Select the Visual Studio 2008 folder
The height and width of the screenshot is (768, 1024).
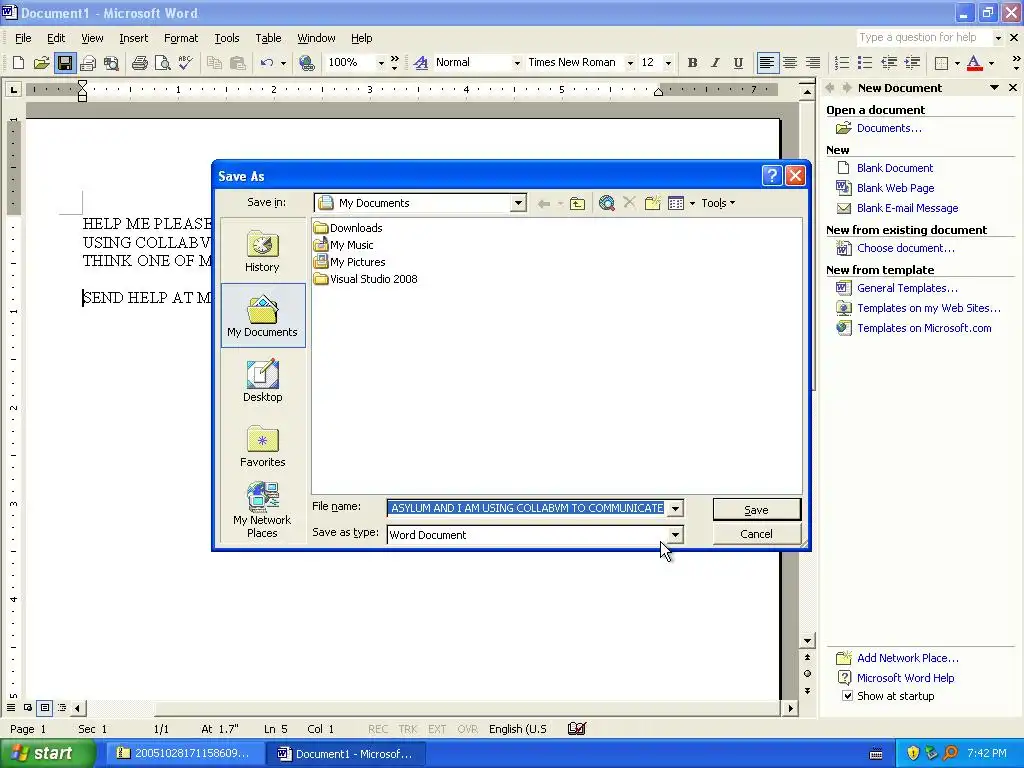point(365,279)
